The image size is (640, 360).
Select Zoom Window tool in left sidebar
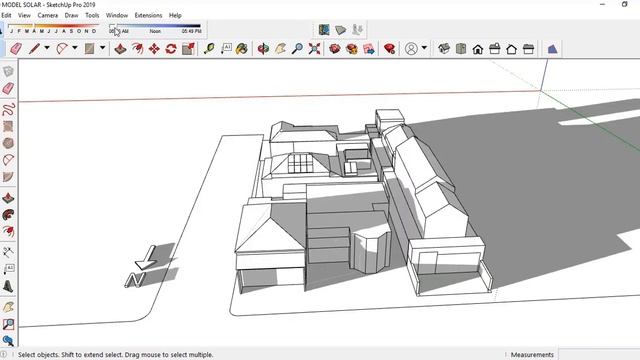coord(8,324)
